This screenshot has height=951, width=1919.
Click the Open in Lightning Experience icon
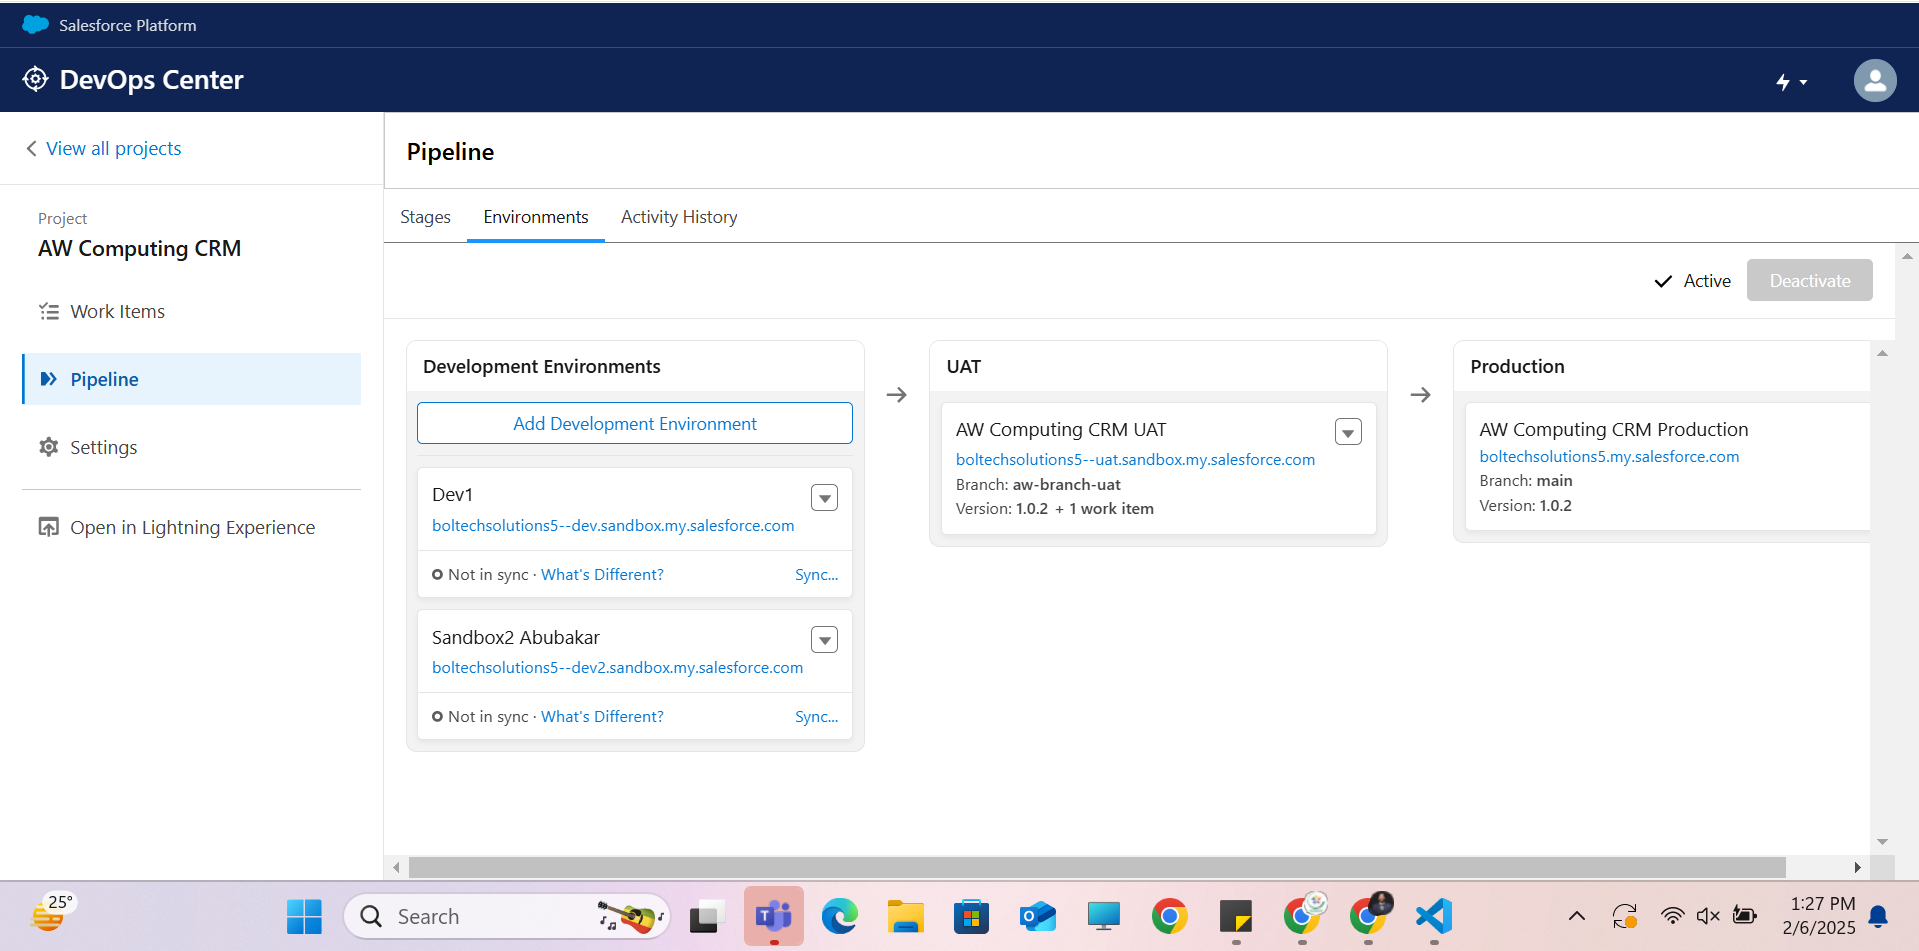click(48, 526)
